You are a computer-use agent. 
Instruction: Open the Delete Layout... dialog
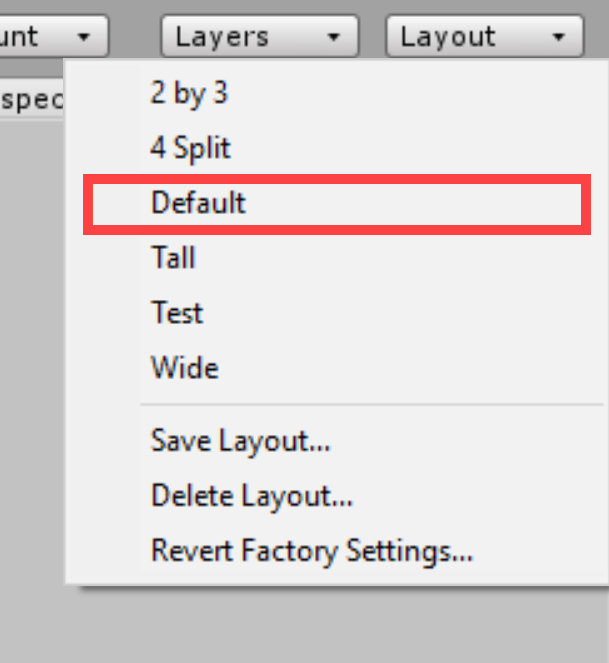[252, 495]
